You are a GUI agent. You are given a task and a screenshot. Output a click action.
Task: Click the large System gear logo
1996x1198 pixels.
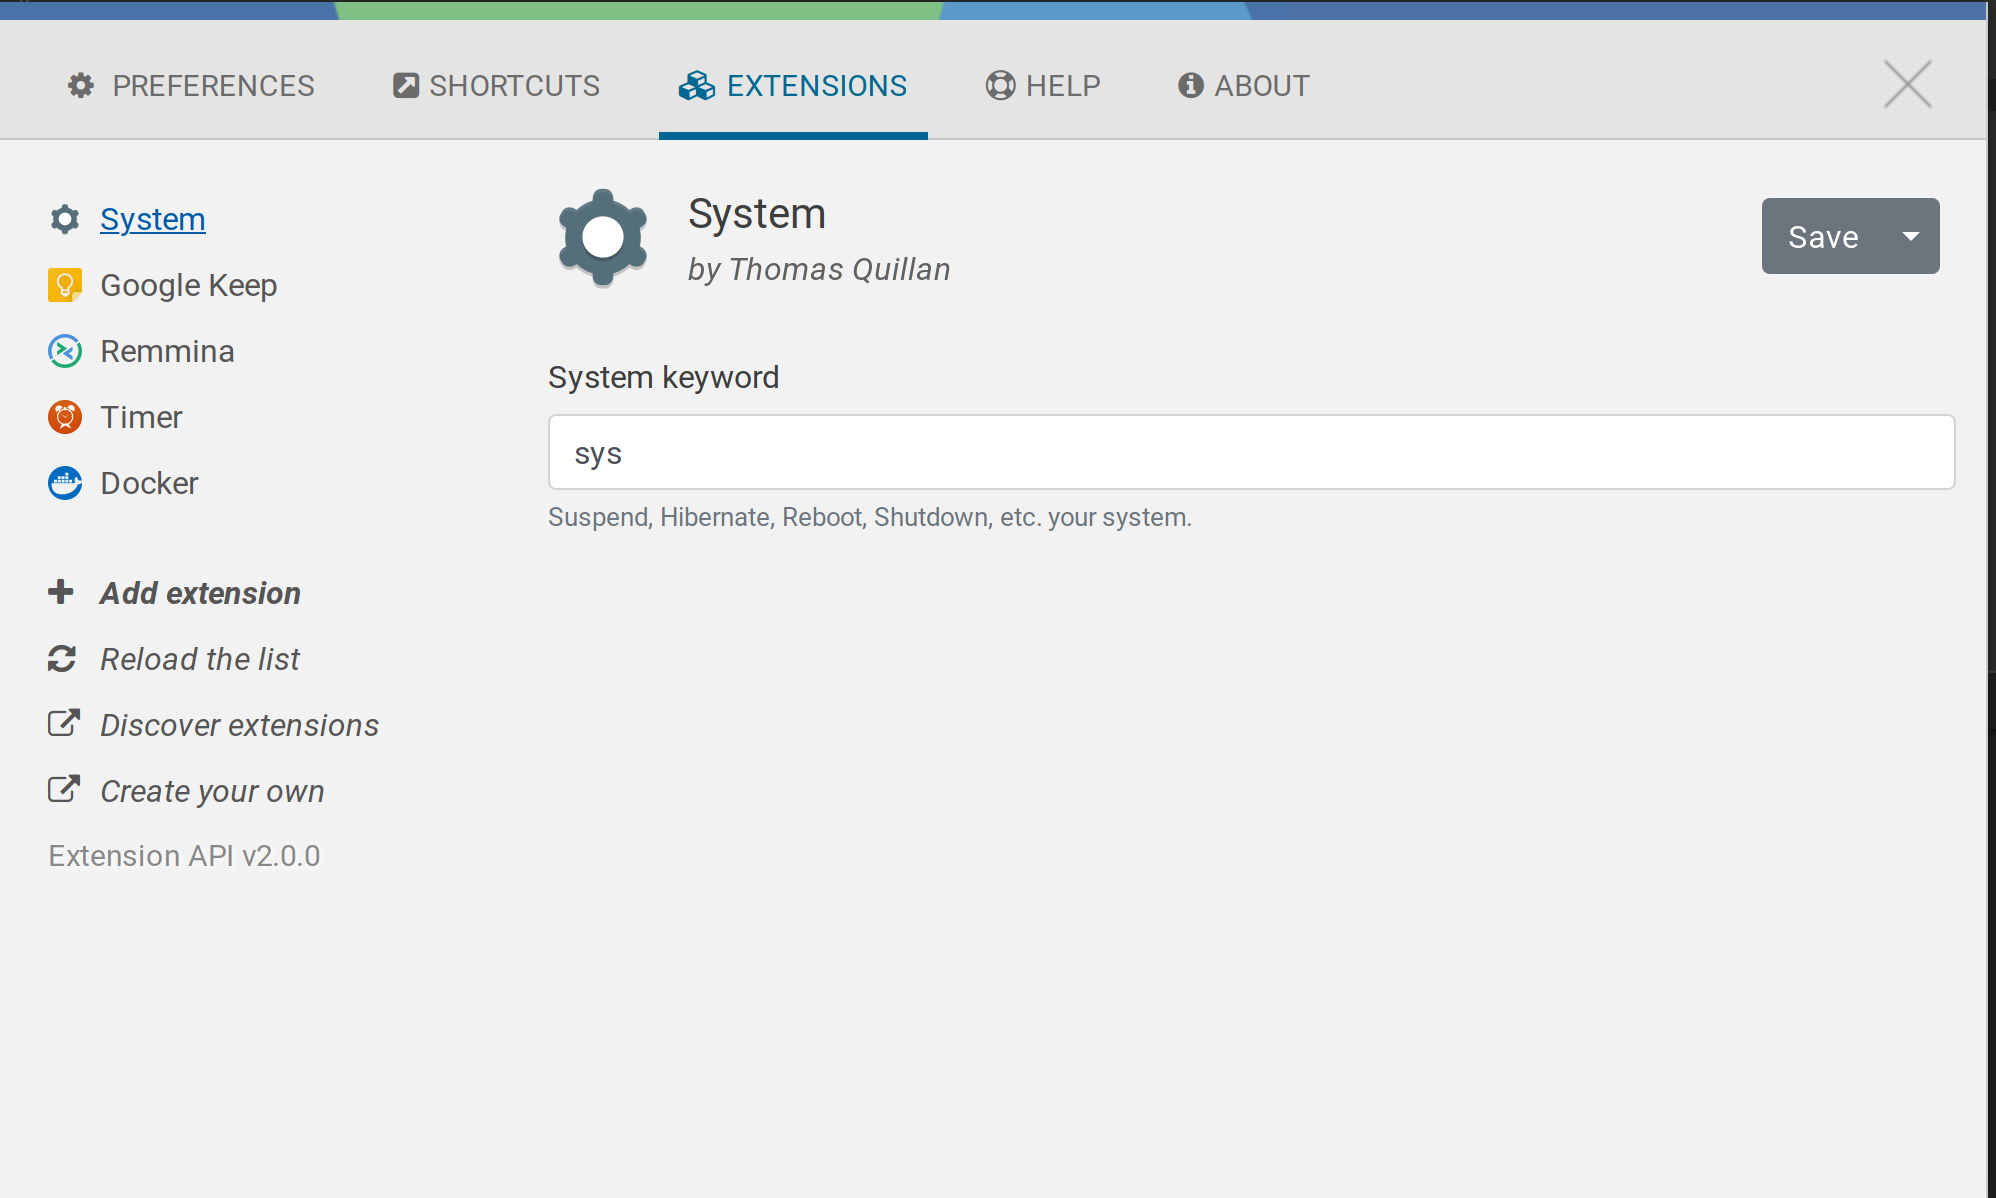603,238
